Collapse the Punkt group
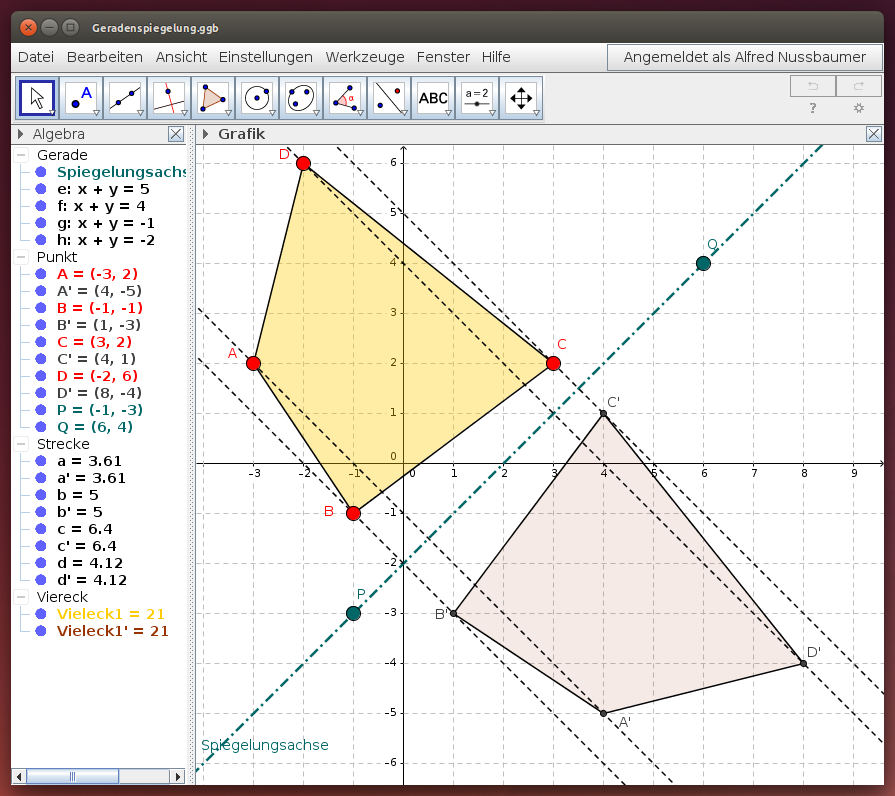The width and height of the screenshot is (895, 796). point(21,257)
